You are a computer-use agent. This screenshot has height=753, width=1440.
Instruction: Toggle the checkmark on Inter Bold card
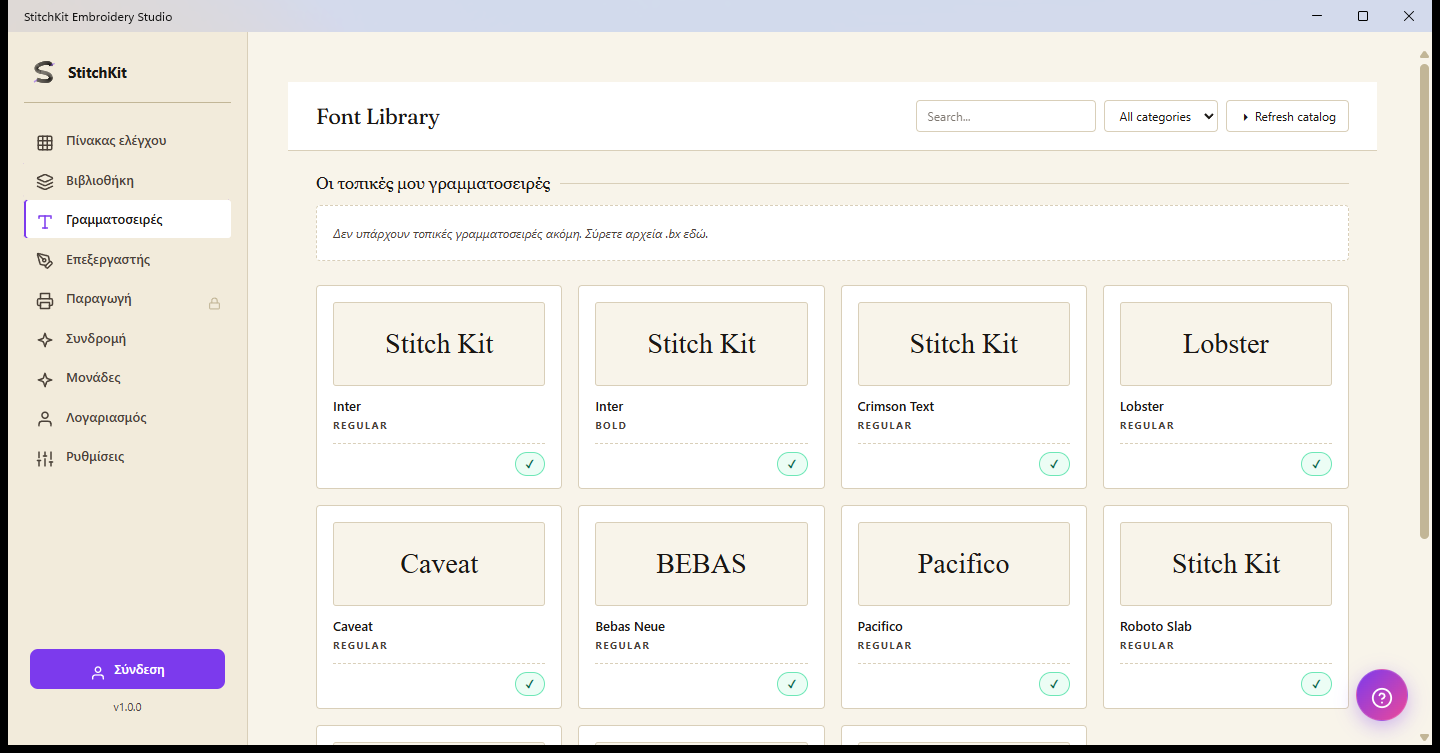click(x=792, y=464)
